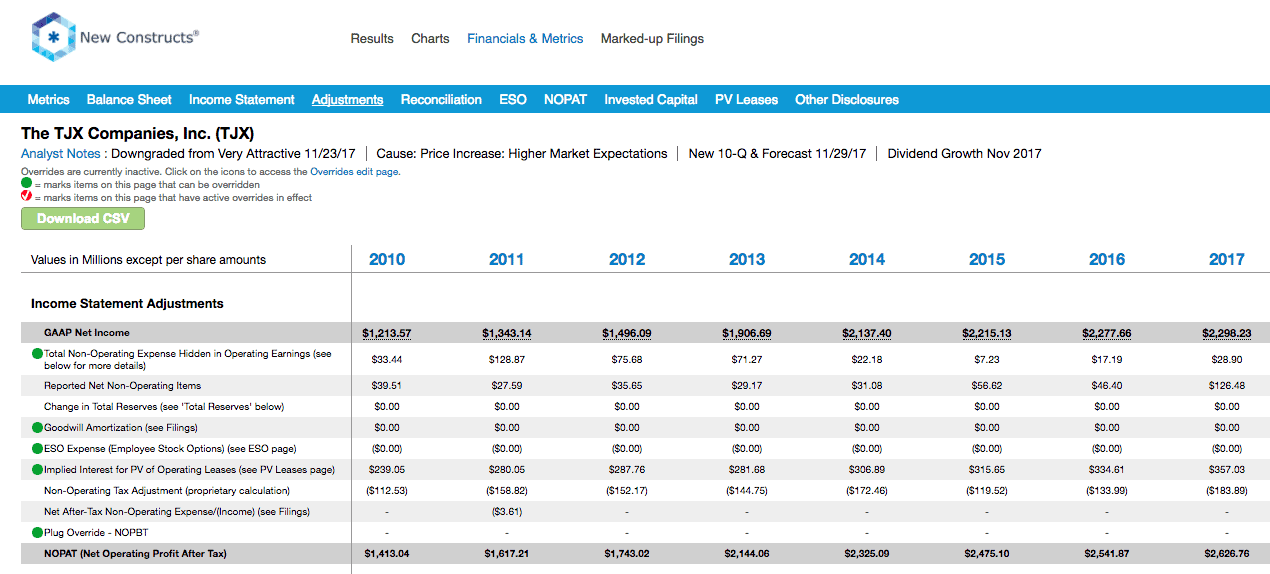Click 2016 NOPAT value $2,541.87
Image resolution: width=1270 pixels, height=574 pixels.
coord(1107,554)
